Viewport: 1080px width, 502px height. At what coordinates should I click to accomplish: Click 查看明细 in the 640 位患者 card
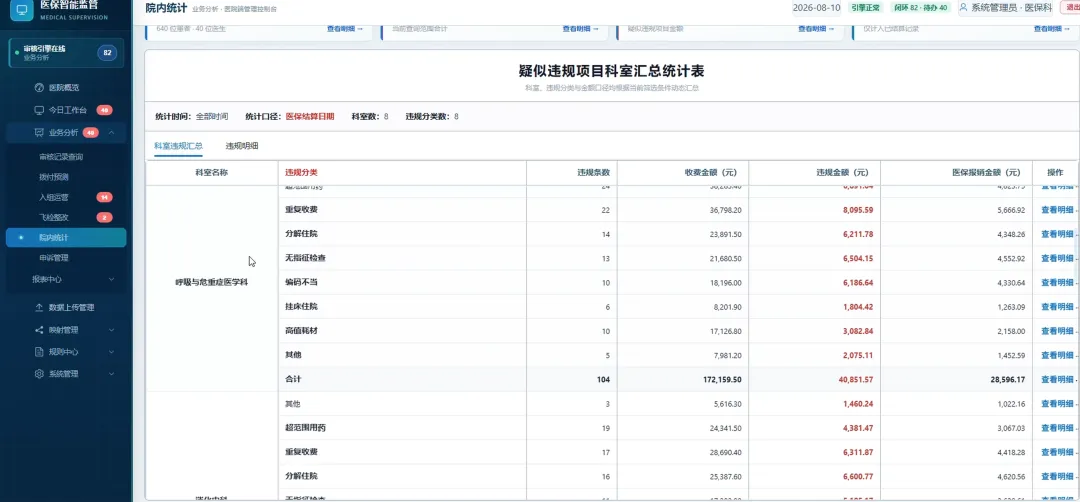[344, 29]
